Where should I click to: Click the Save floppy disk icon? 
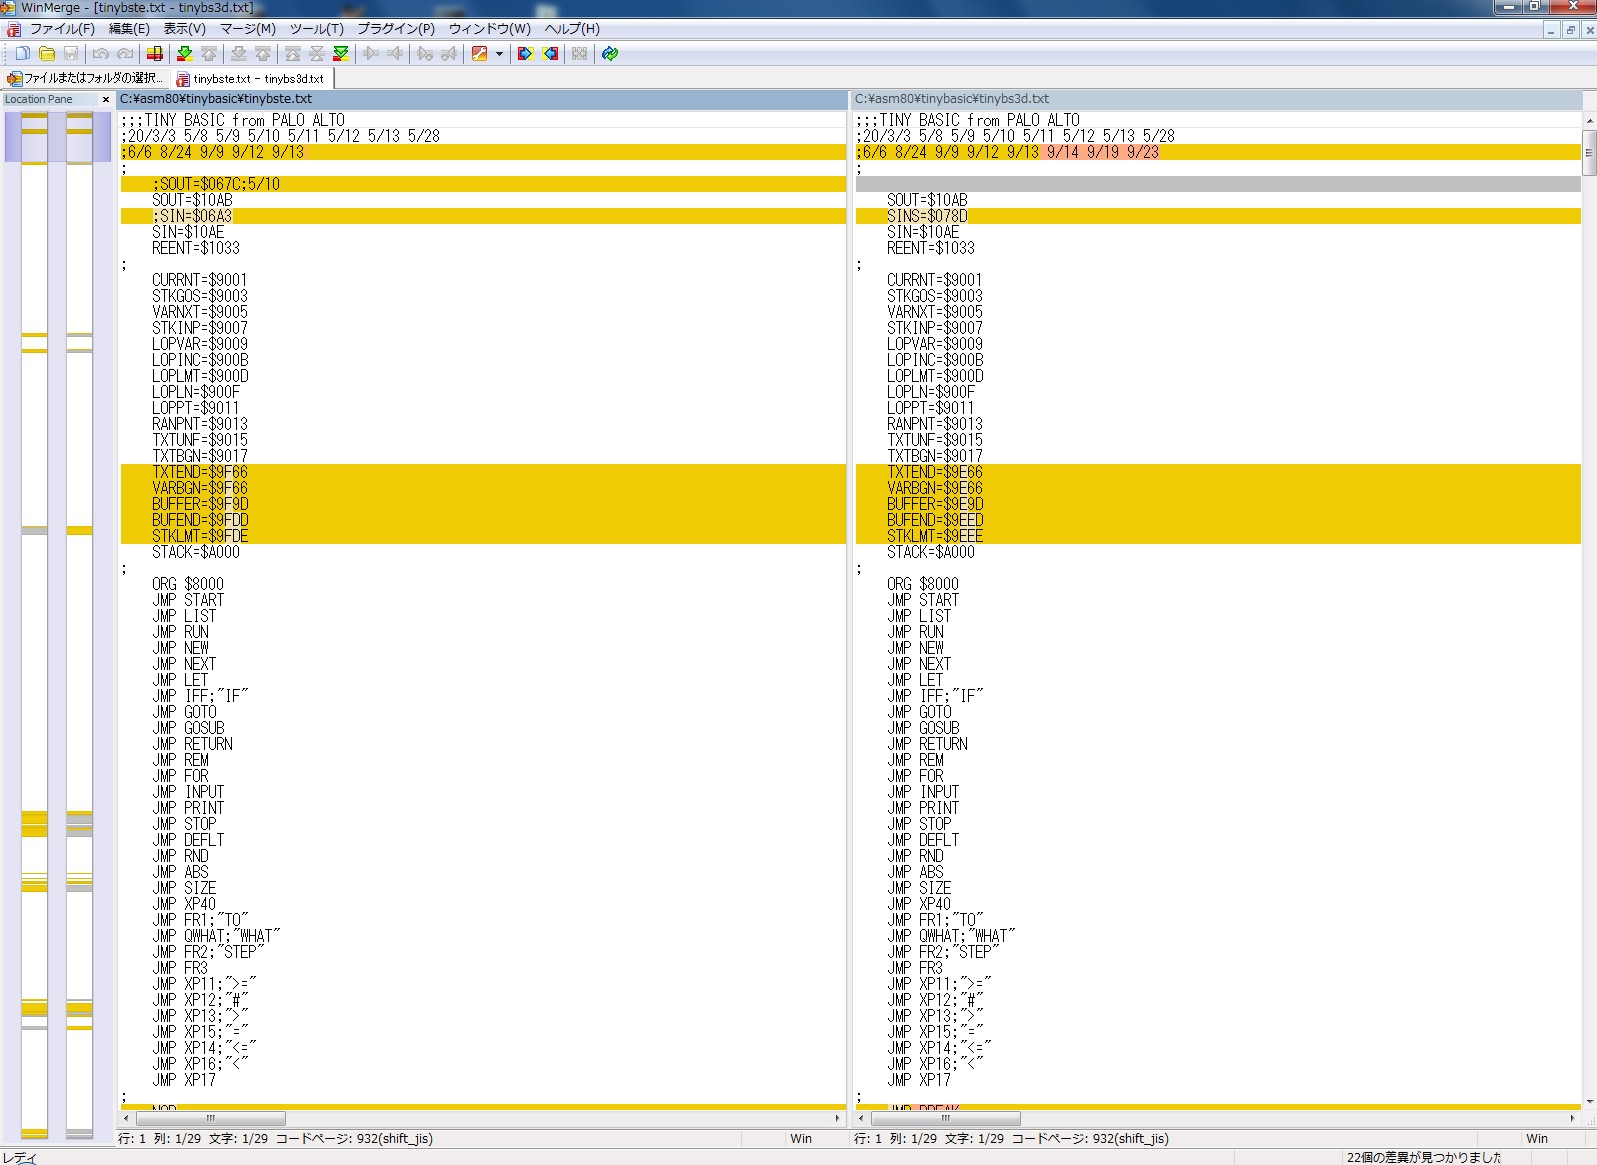click(x=71, y=54)
